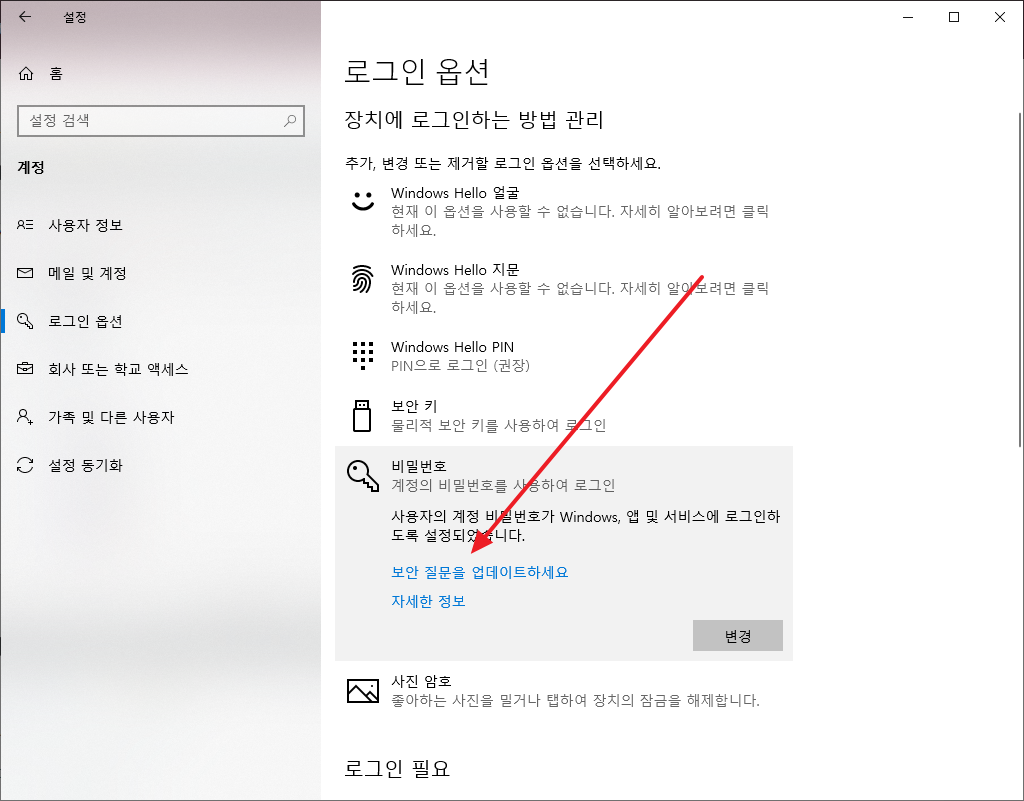
Task: Click 보안 질문을 업데이트하세요 link
Action: click(479, 573)
